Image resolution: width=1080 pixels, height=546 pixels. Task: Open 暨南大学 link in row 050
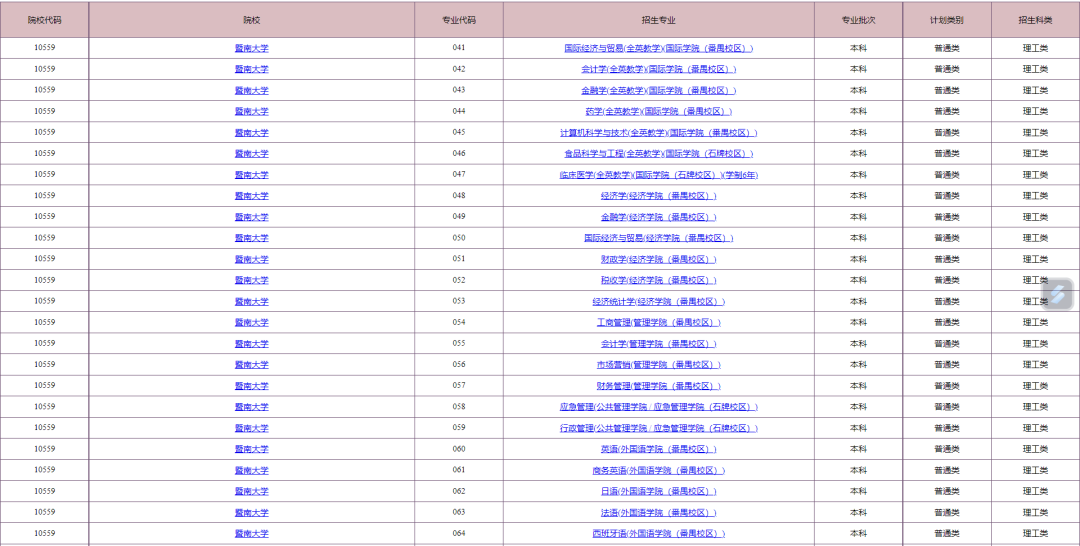pos(251,238)
